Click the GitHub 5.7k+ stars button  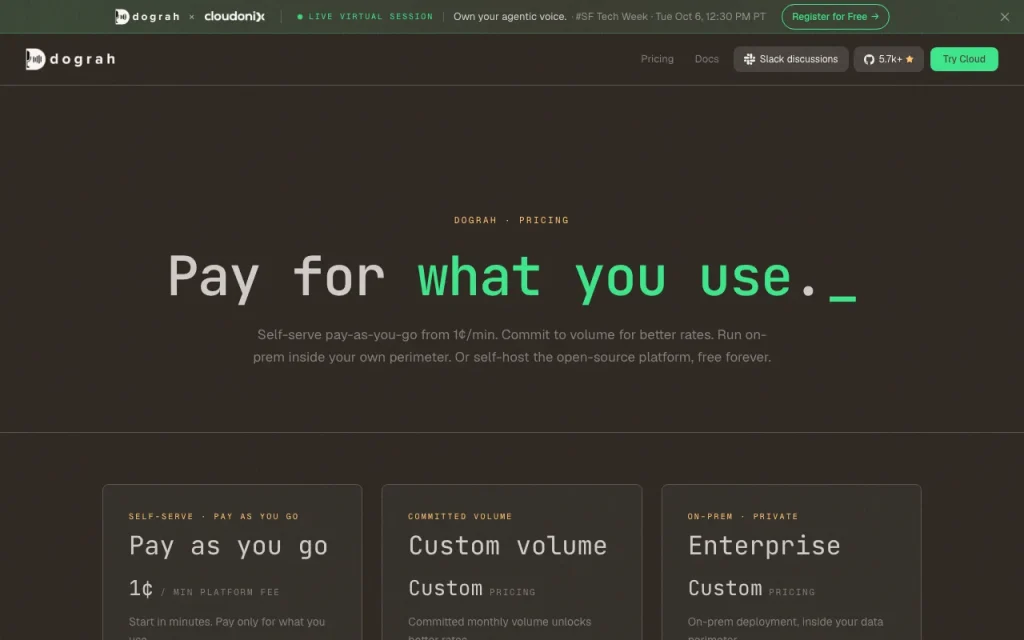888,59
